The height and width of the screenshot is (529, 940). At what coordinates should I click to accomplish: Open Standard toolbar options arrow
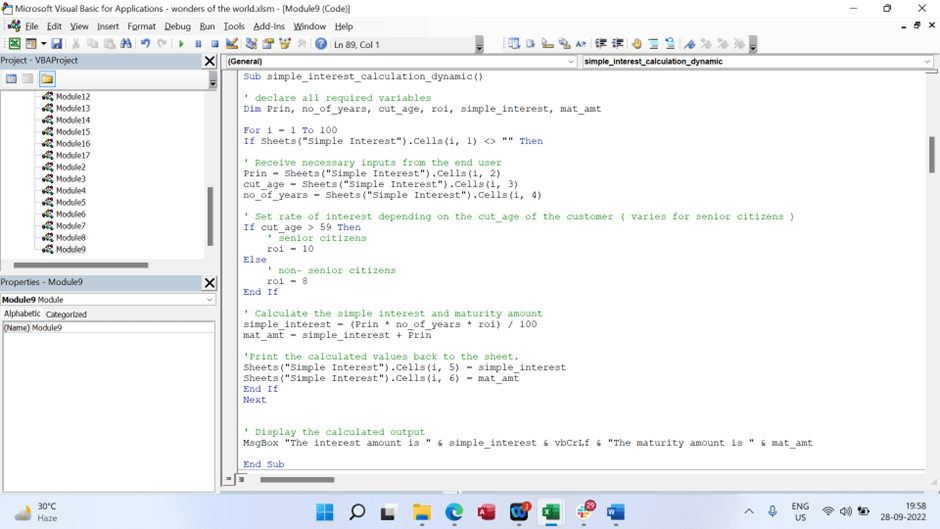[479, 44]
